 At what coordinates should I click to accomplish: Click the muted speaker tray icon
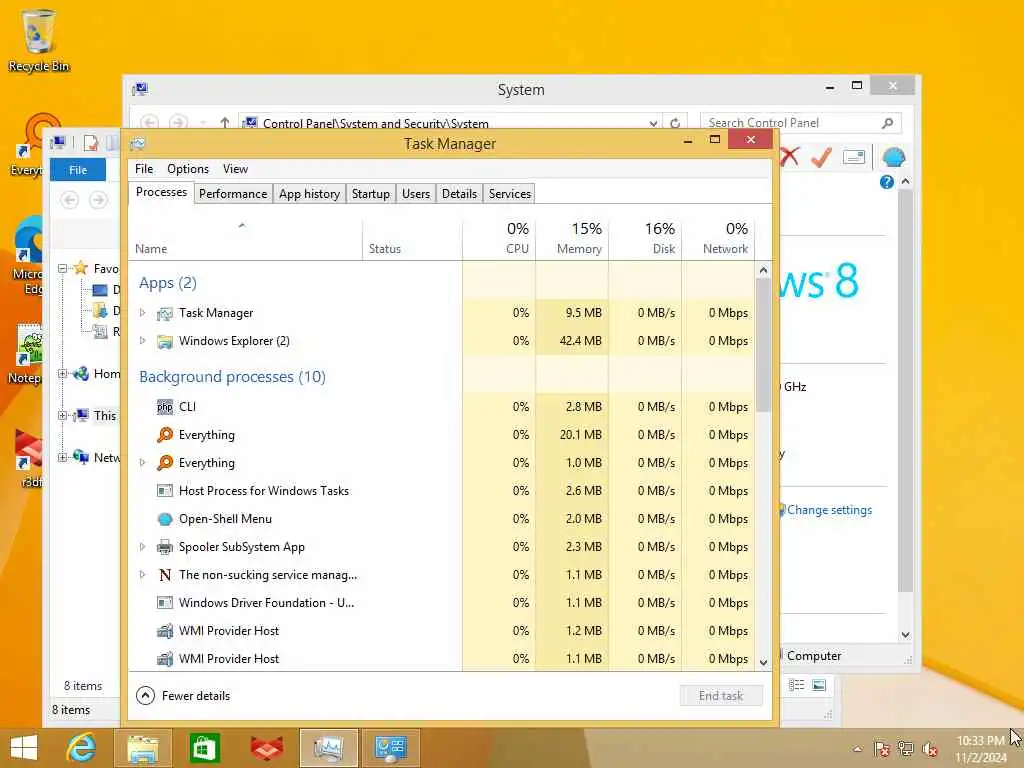[x=930, y=749]
